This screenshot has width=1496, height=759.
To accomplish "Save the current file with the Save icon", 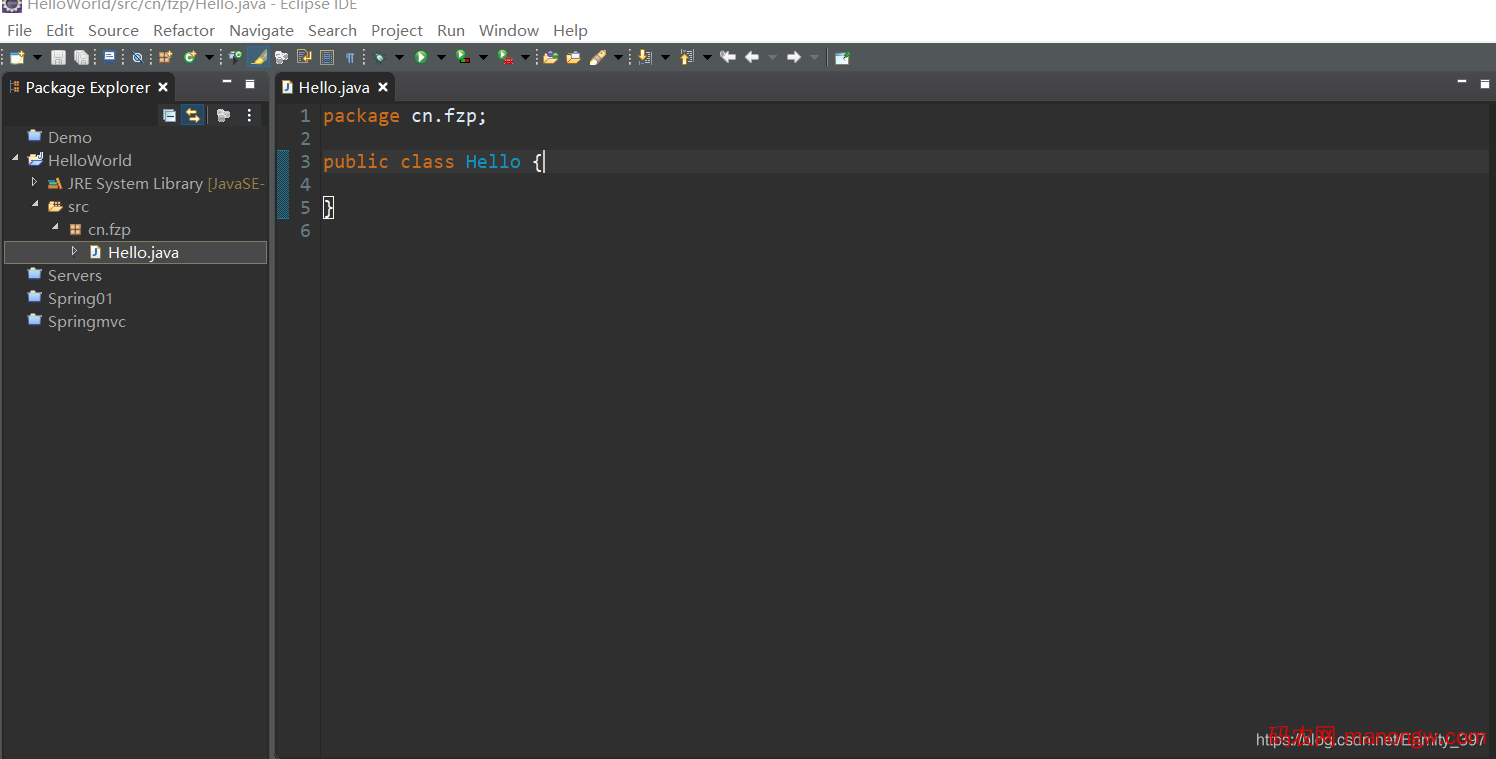I will coord(57,57).
